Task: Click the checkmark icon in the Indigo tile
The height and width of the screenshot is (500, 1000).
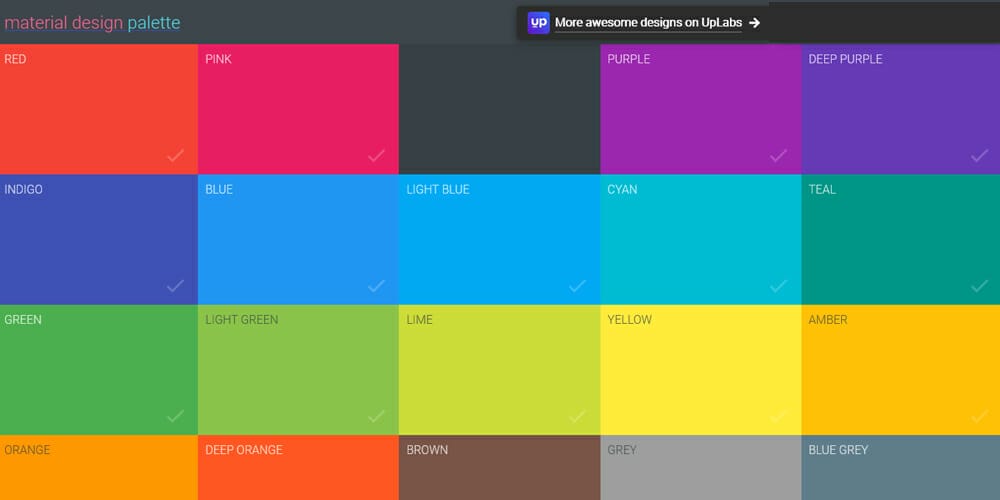Action: (x=175, y=286)
